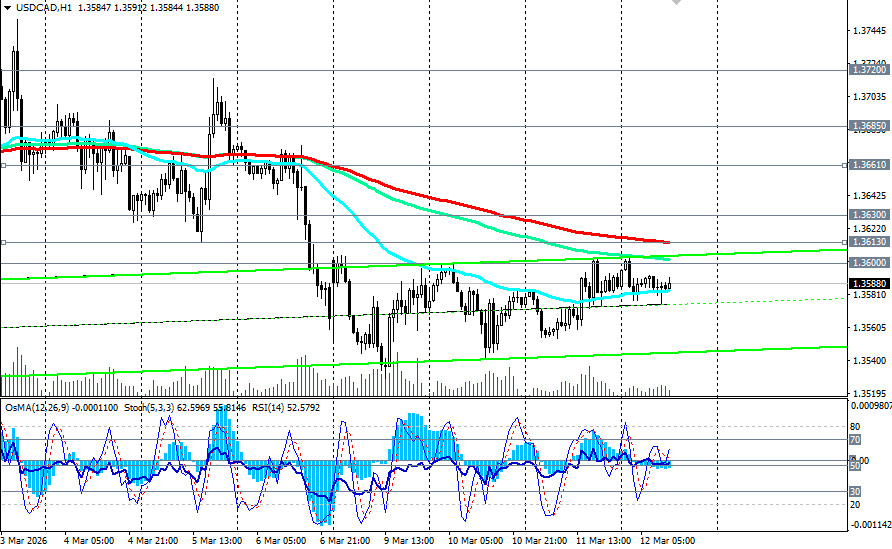Click the Stoch(5,3,3) indicator label

[149, 408]
